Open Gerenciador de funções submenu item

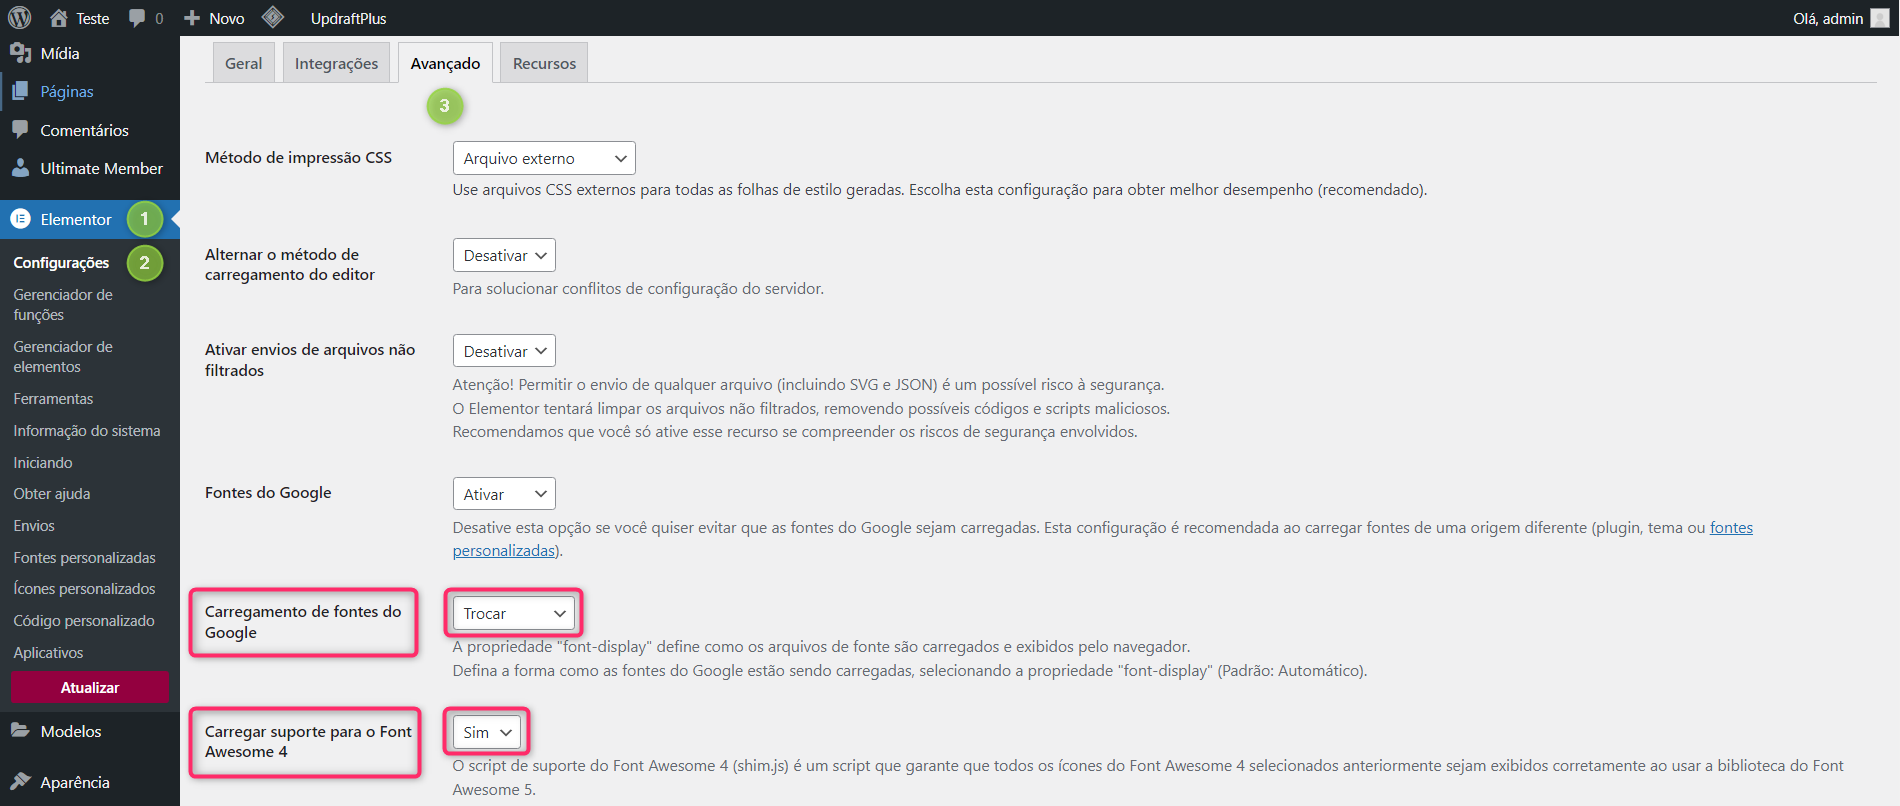(62, 305)
